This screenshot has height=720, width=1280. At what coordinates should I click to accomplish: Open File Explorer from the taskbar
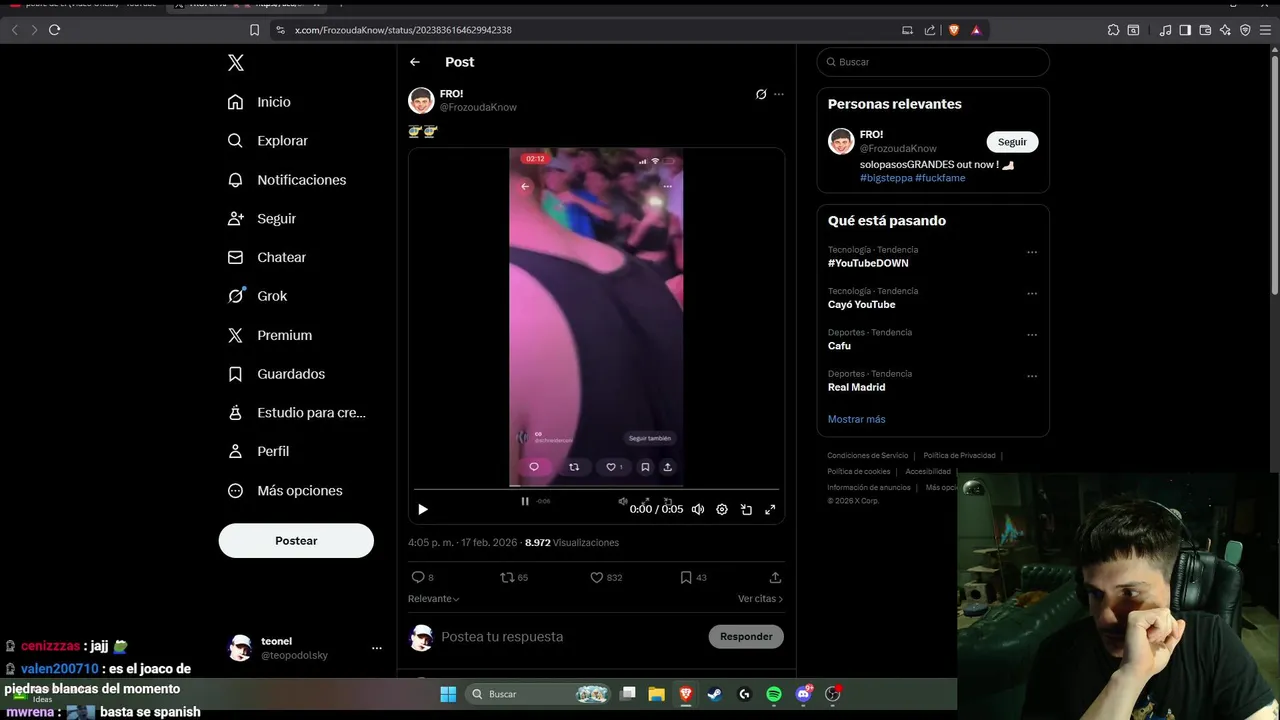(656, 694)
